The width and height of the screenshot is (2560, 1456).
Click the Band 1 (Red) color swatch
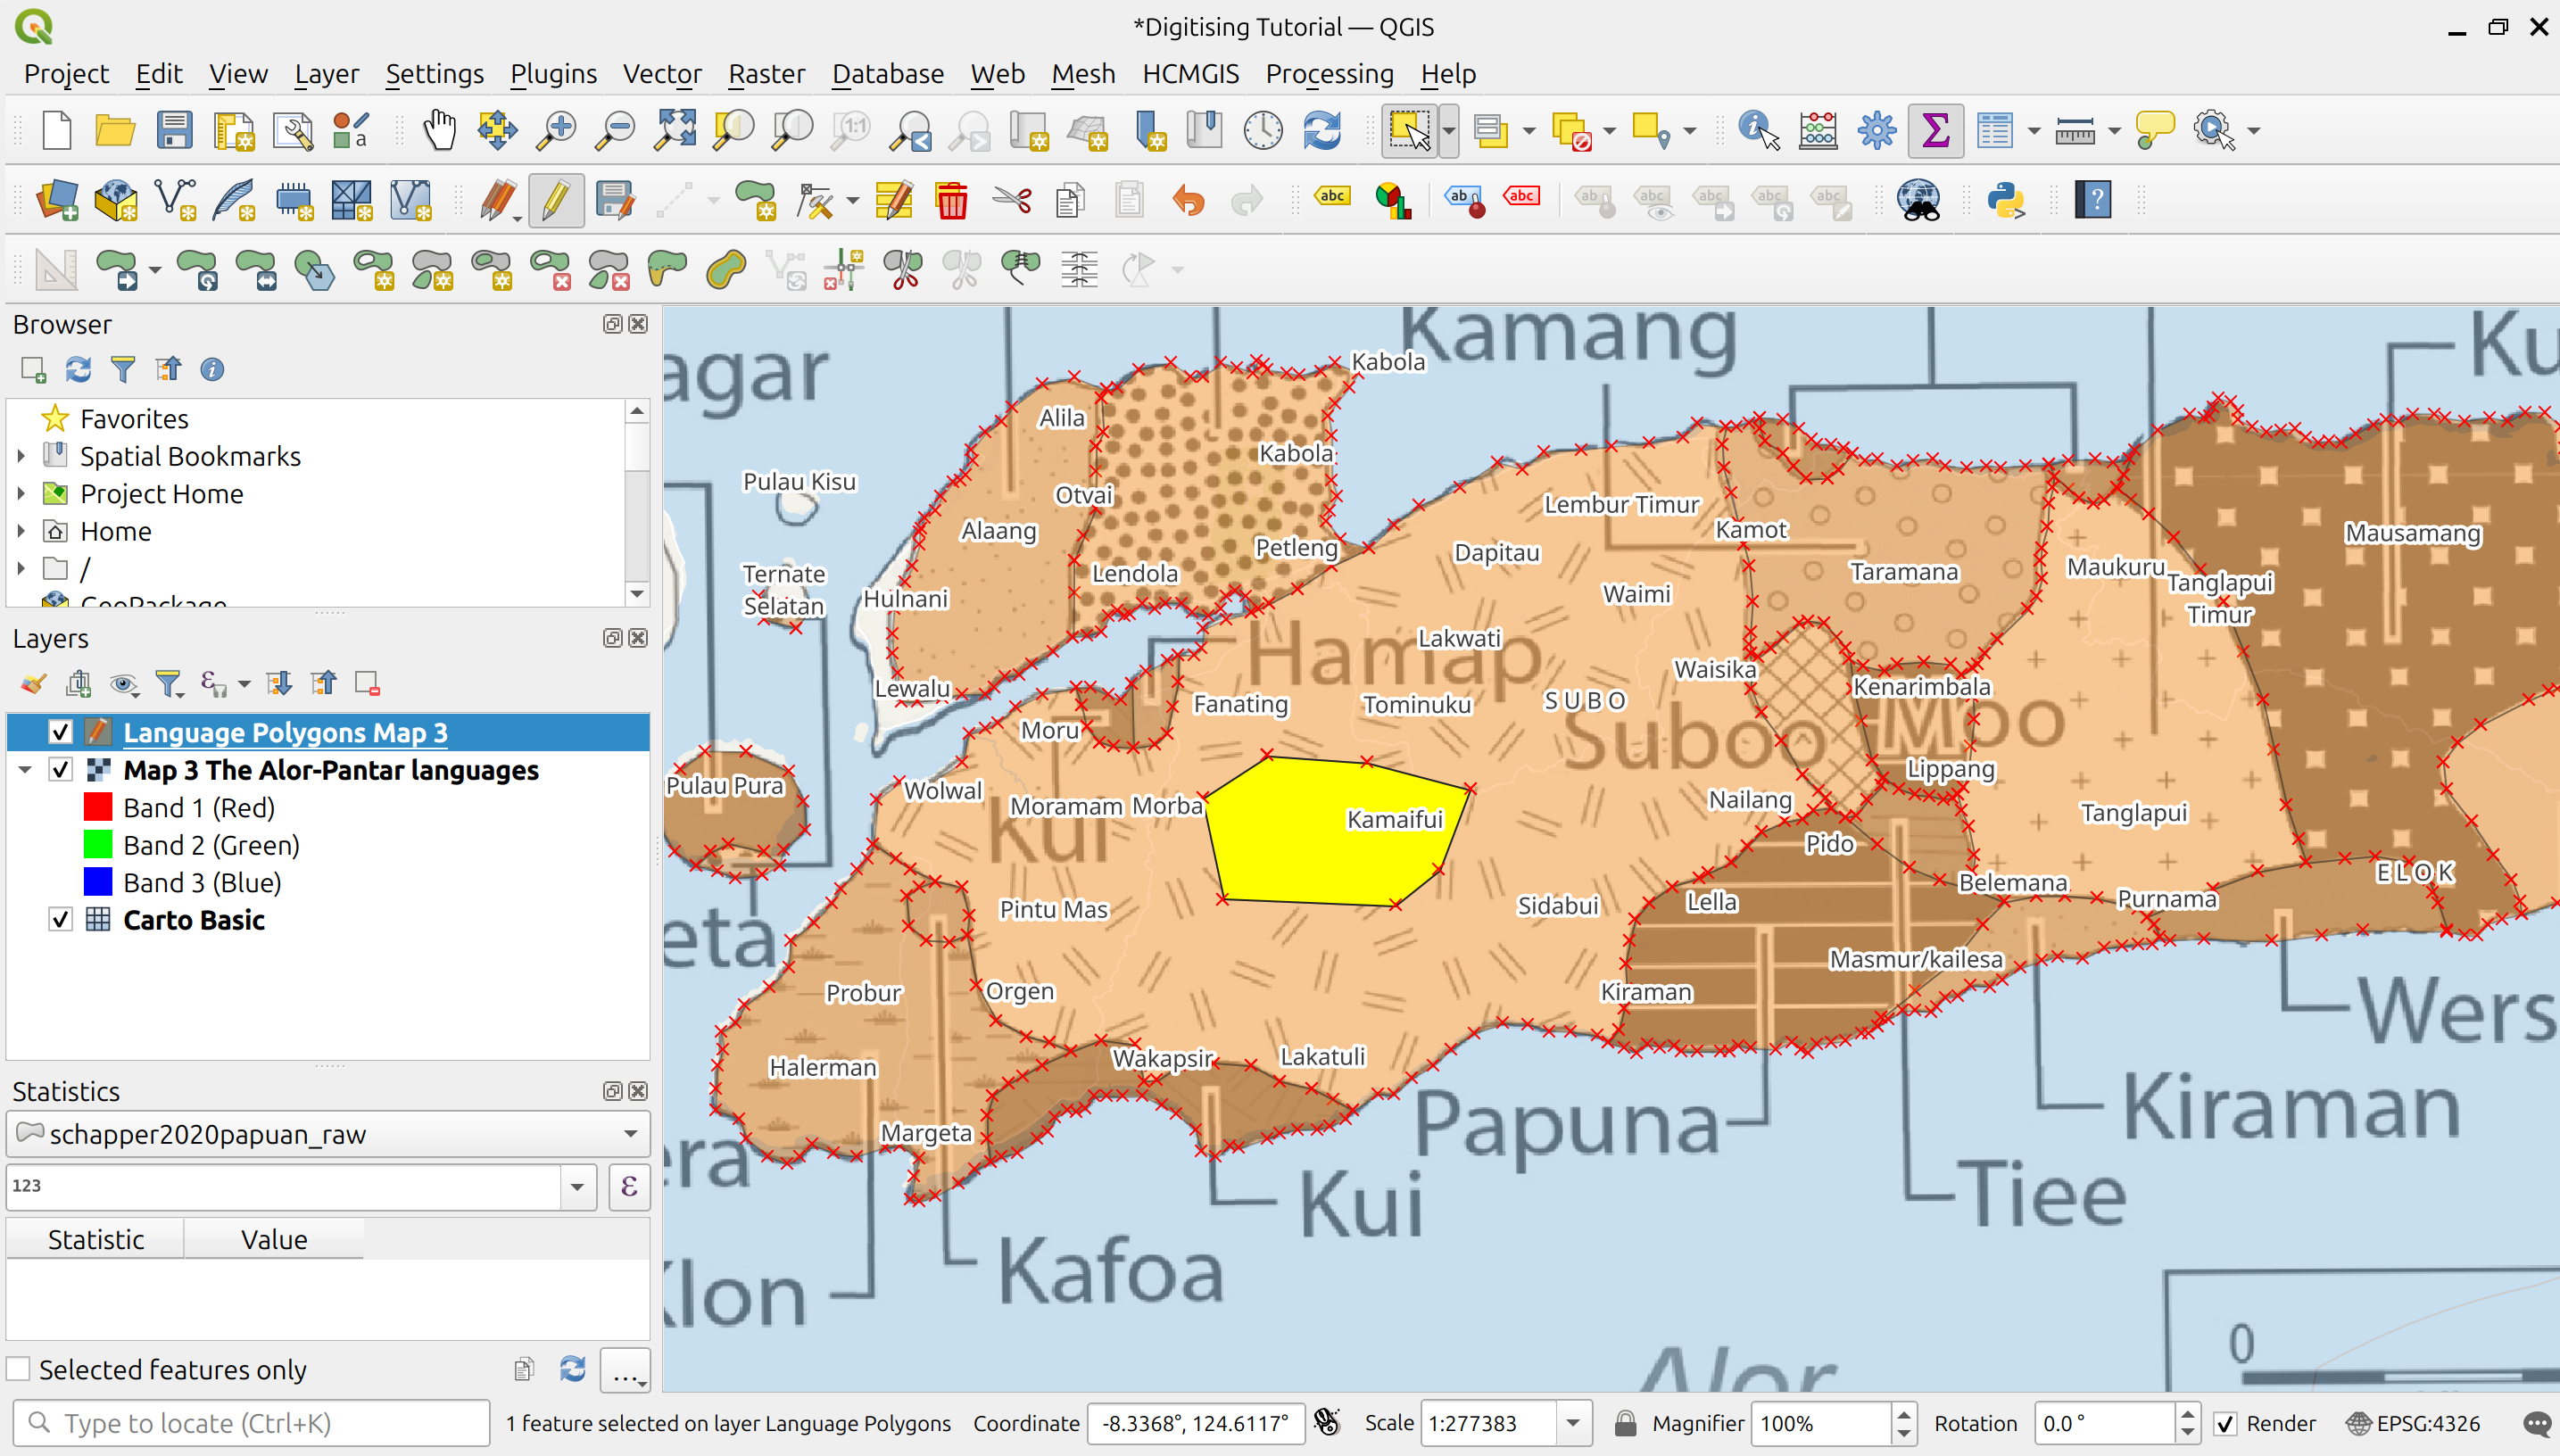98,808
